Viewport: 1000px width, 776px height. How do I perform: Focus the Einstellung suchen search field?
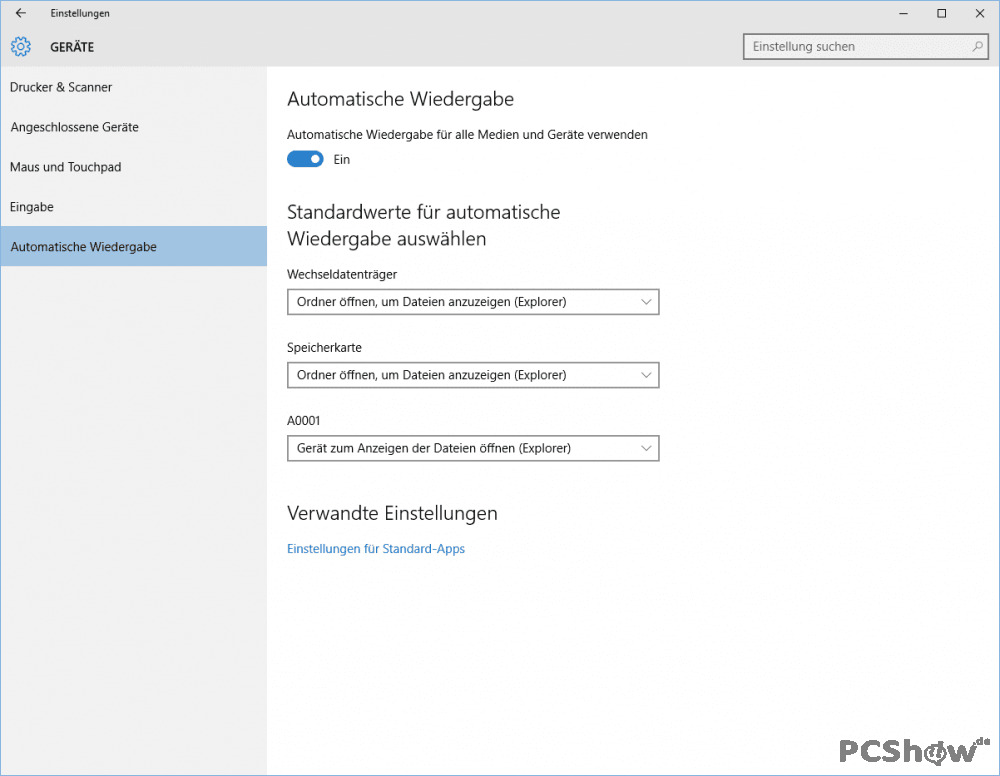(x=865, y=47)
